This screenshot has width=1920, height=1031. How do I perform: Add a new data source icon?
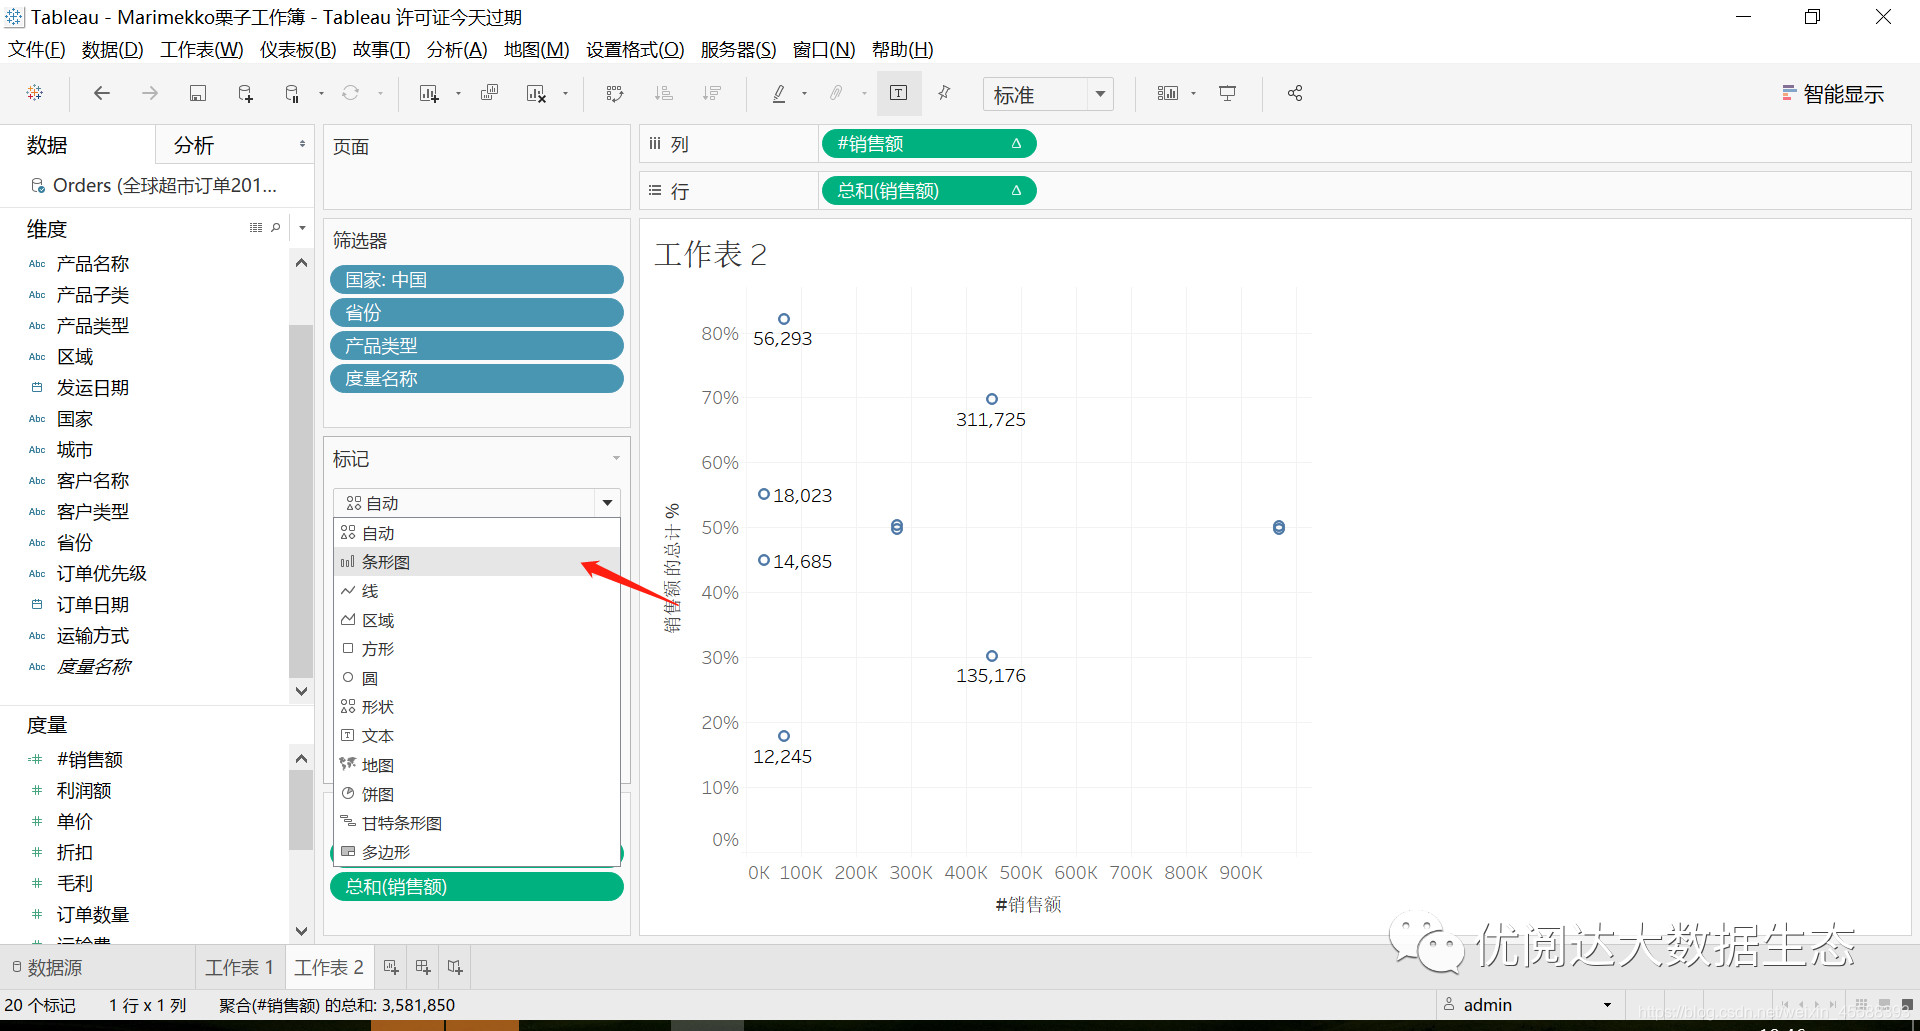pyautogui.click(x=245, y=93)
